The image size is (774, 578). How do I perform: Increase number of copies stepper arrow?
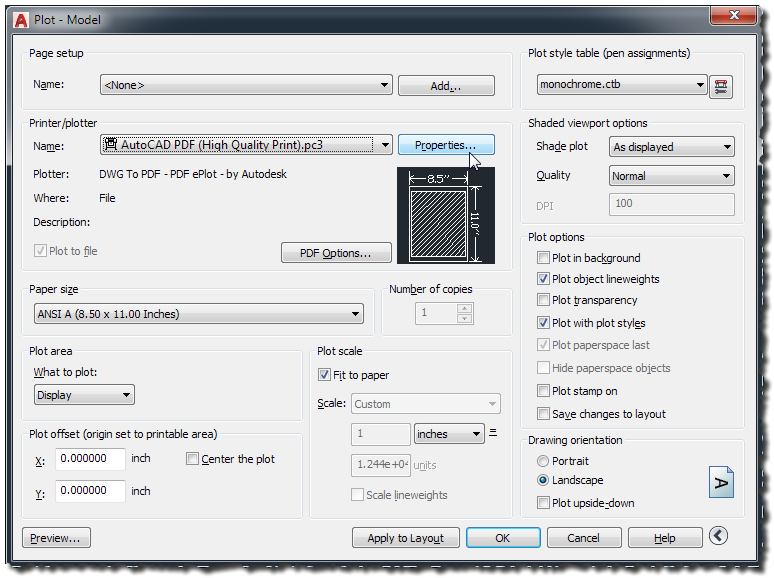(x=464, y=308)
